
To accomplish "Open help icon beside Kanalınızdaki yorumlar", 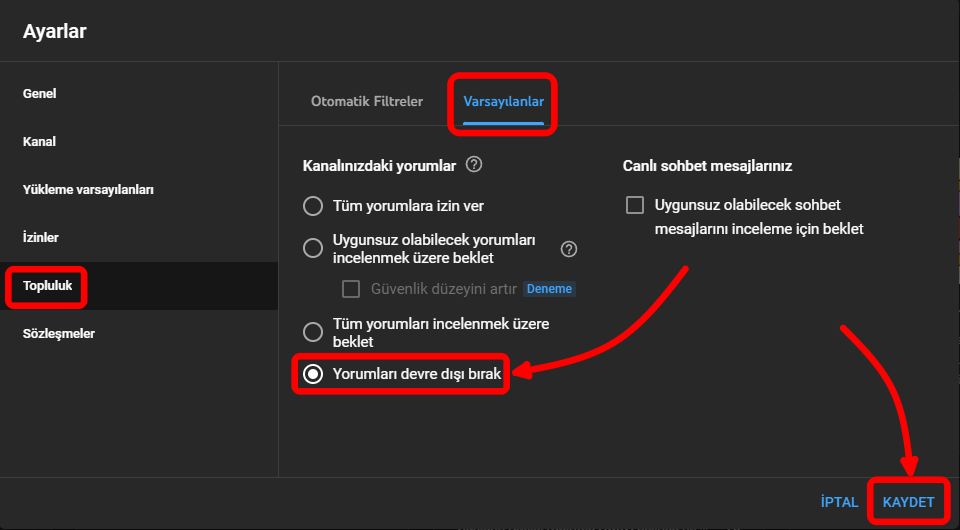I will point(475,165).
